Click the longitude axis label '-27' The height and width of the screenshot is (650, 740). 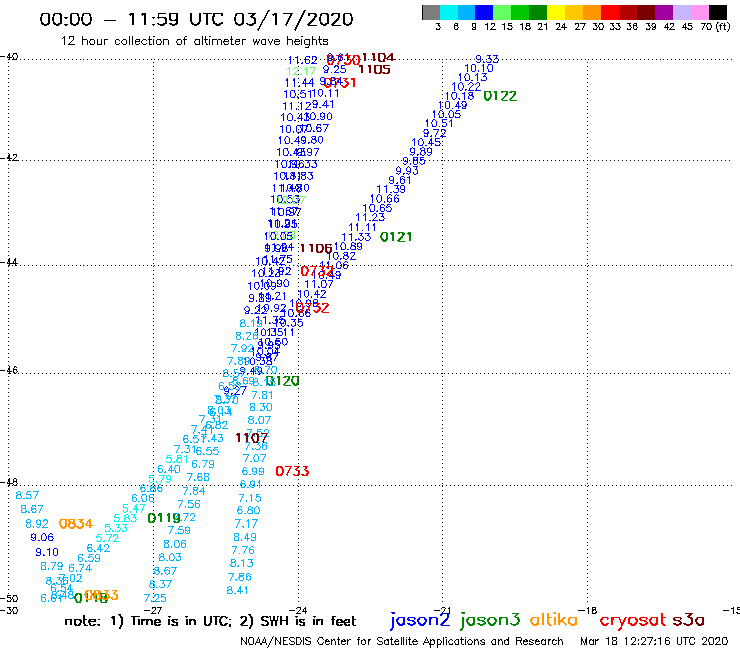pos(154,610)
